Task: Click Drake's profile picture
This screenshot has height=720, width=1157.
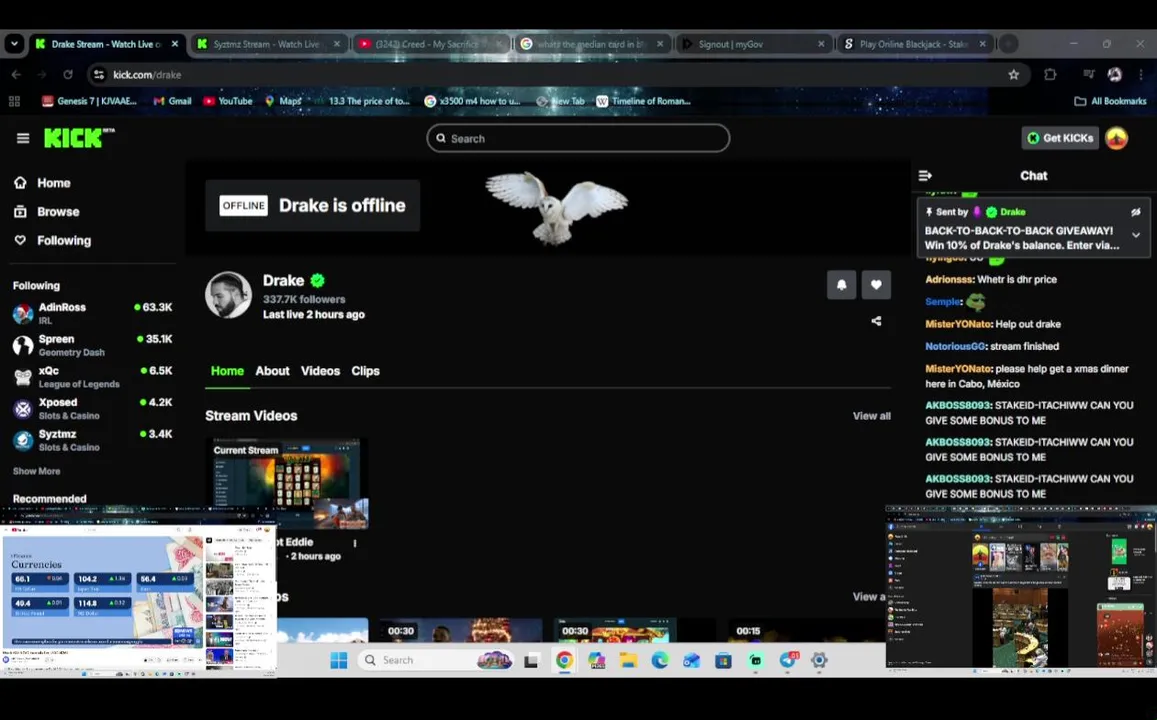Action: tap(228, 295)
